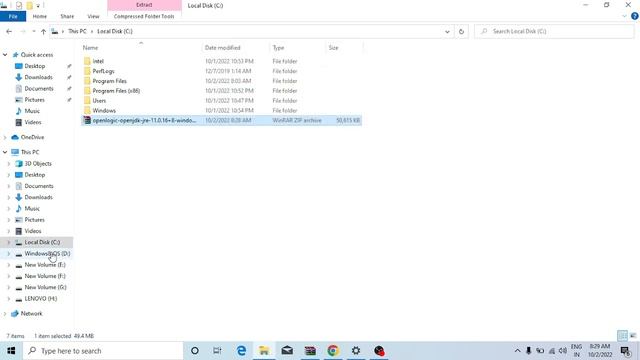Switch to large thumbnails view icon
The image size is (640, 360).
tap(633, 336)
